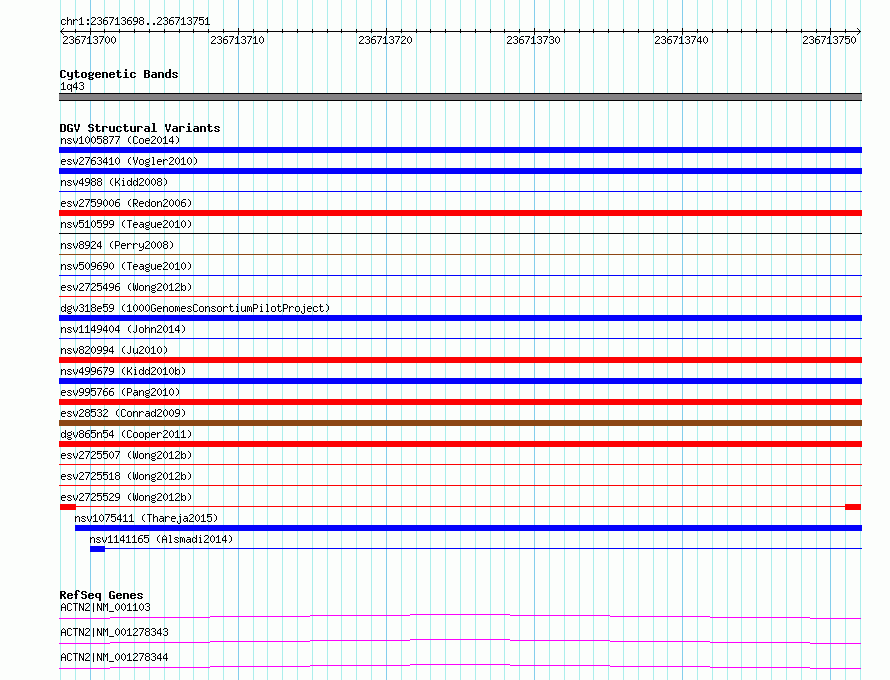Click the gray 1q43 cytogenetic band bar
This screenshot has height=680, width=890.
coord(460,97)
